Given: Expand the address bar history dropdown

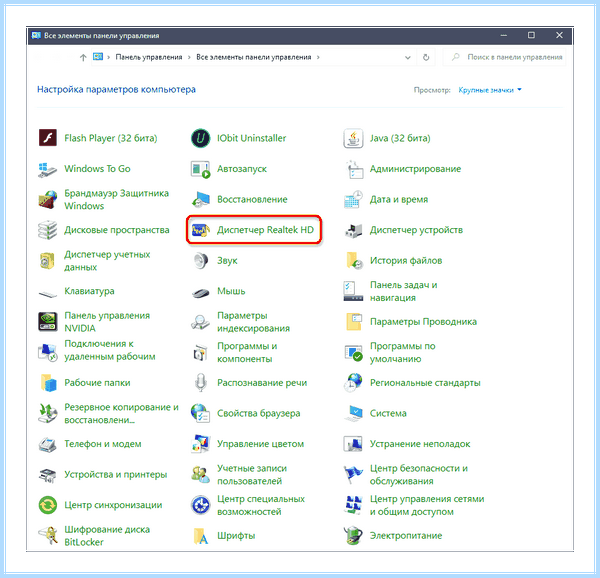Looking at the screenshot, I should (x=408, y=57).
